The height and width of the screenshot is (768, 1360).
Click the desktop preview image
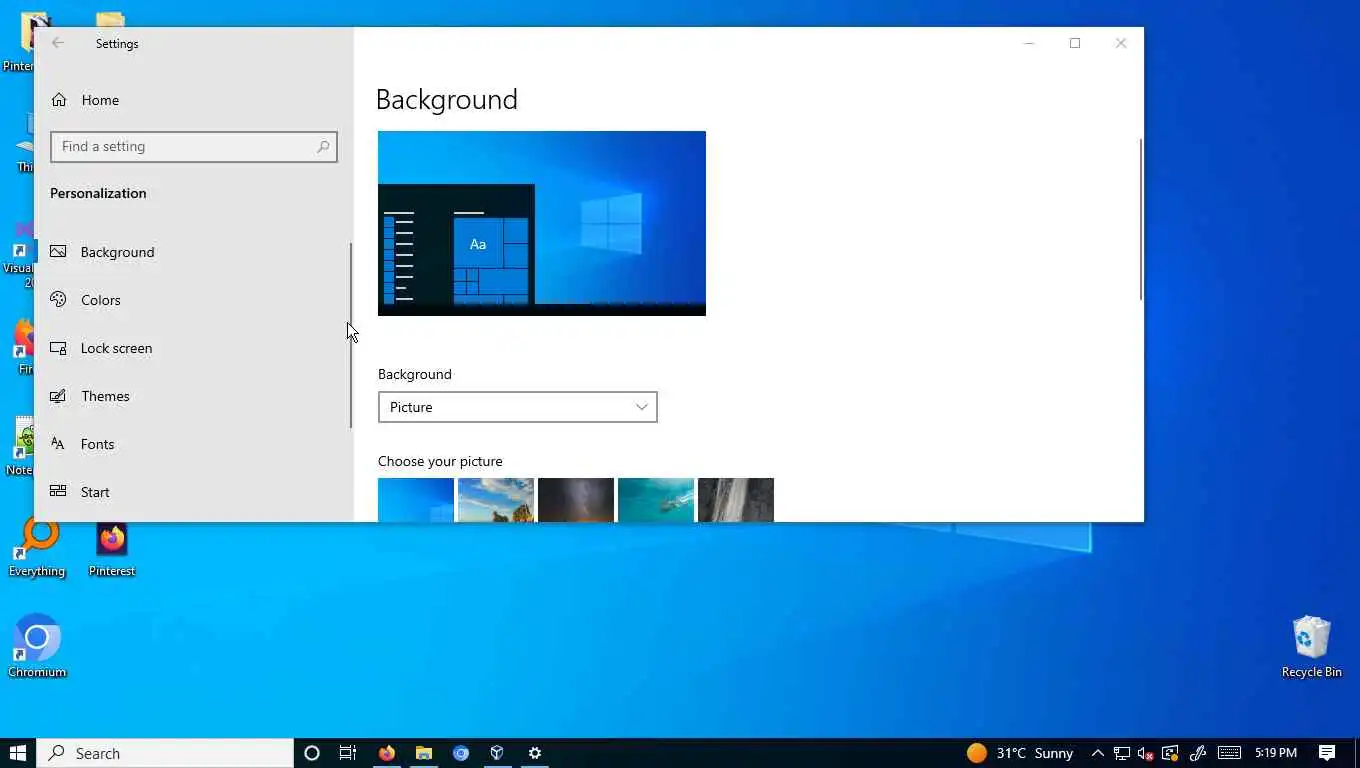point(542,223)
